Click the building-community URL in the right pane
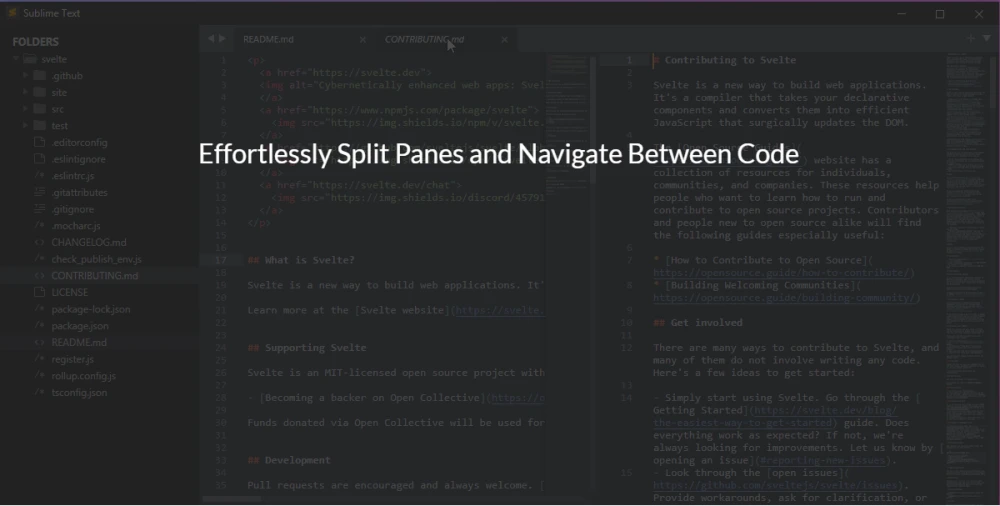 point(784,297)
